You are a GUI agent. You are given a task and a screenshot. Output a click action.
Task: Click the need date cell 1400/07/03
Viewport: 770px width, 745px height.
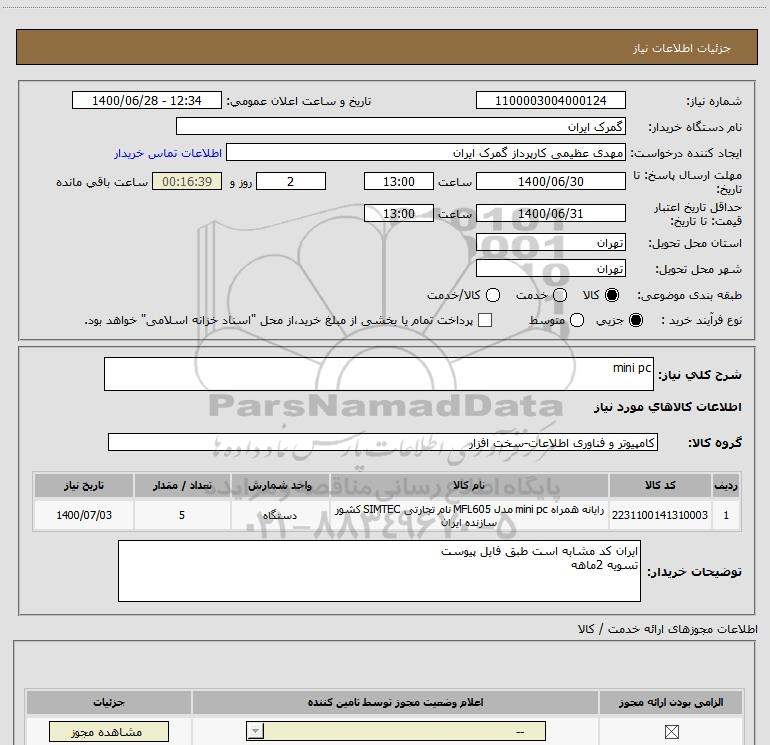point(84,515)
